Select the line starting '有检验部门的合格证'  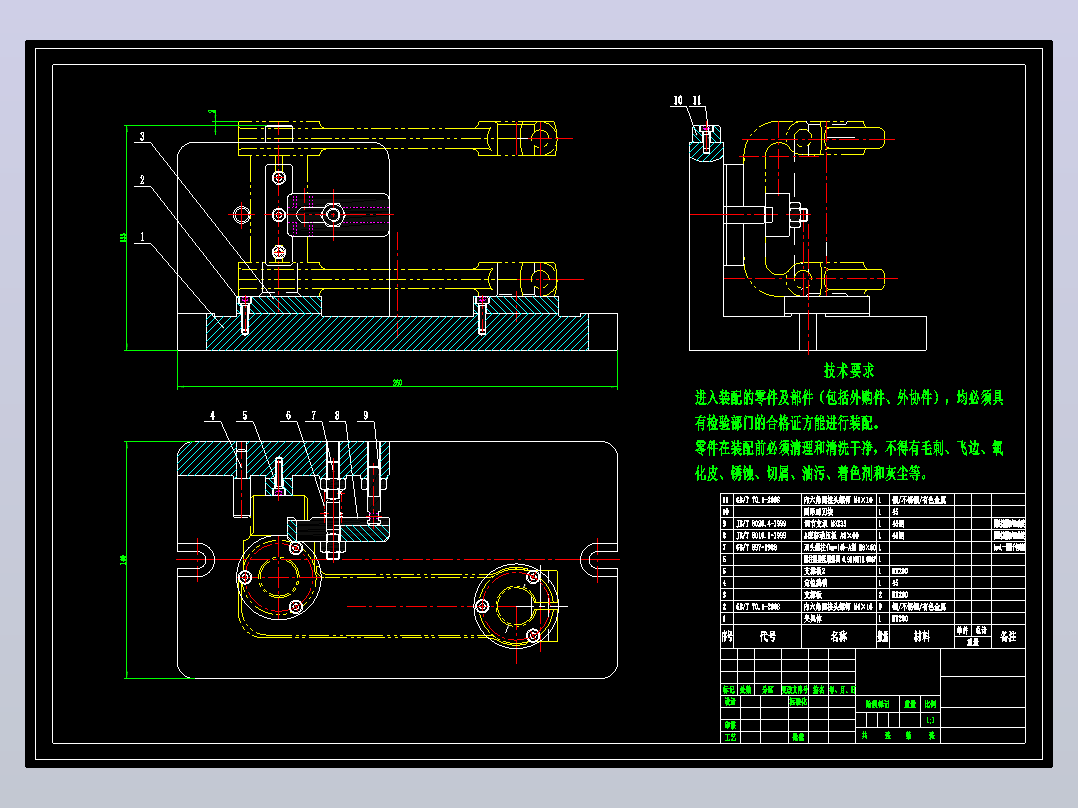pyautogui.click(x=786, y=423)
